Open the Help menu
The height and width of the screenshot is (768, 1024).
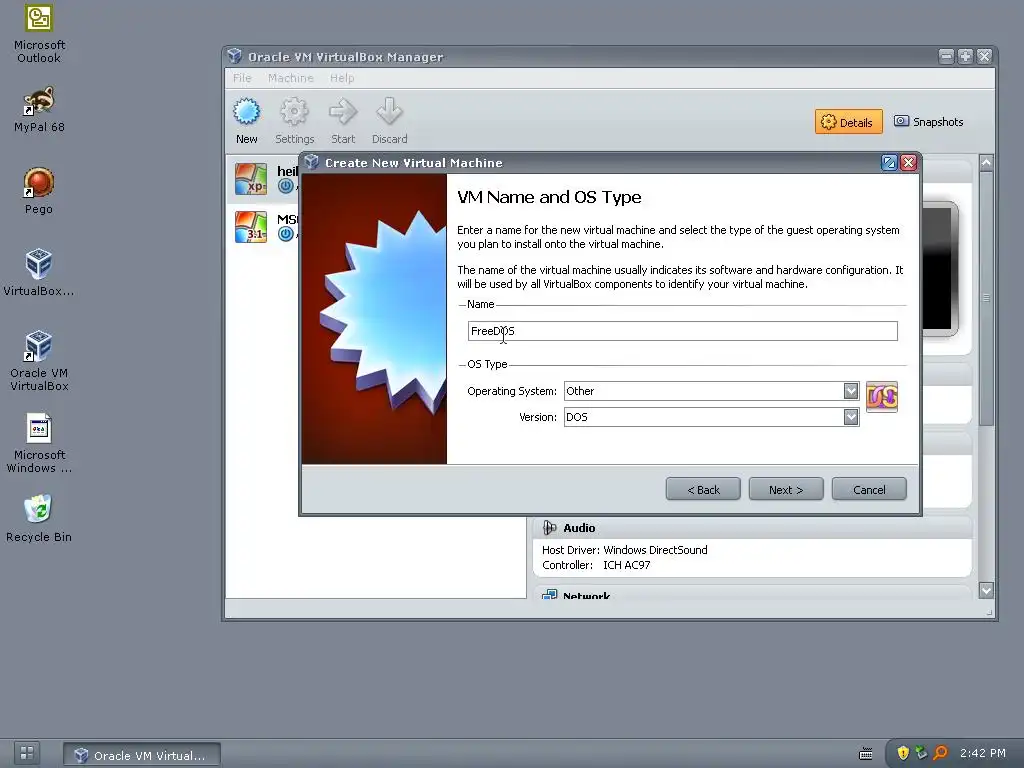tap(342, 78)
